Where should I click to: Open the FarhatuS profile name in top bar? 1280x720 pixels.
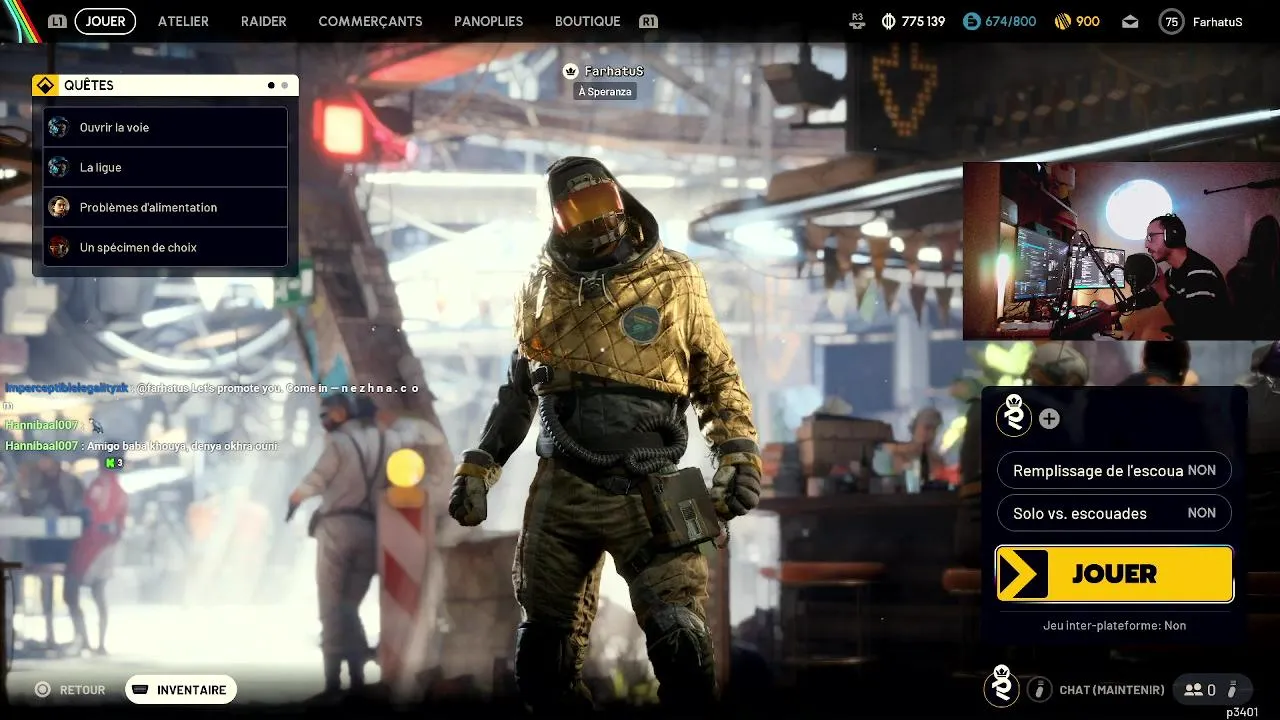tap(1217, 21)
